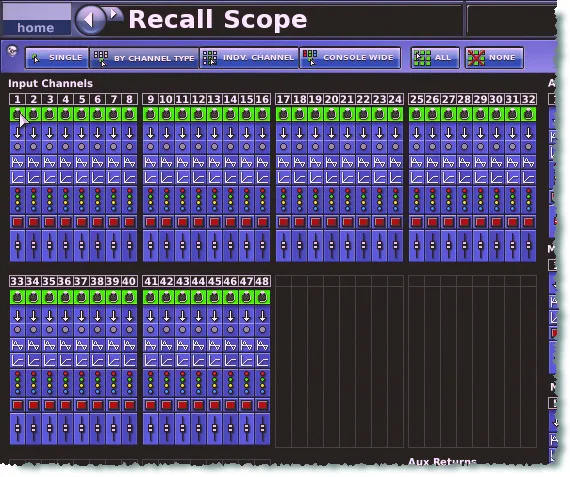Viewport: 570px width, 477px height.
Task: Select input channel number 26 header
Action: click(x=433, y=99)
